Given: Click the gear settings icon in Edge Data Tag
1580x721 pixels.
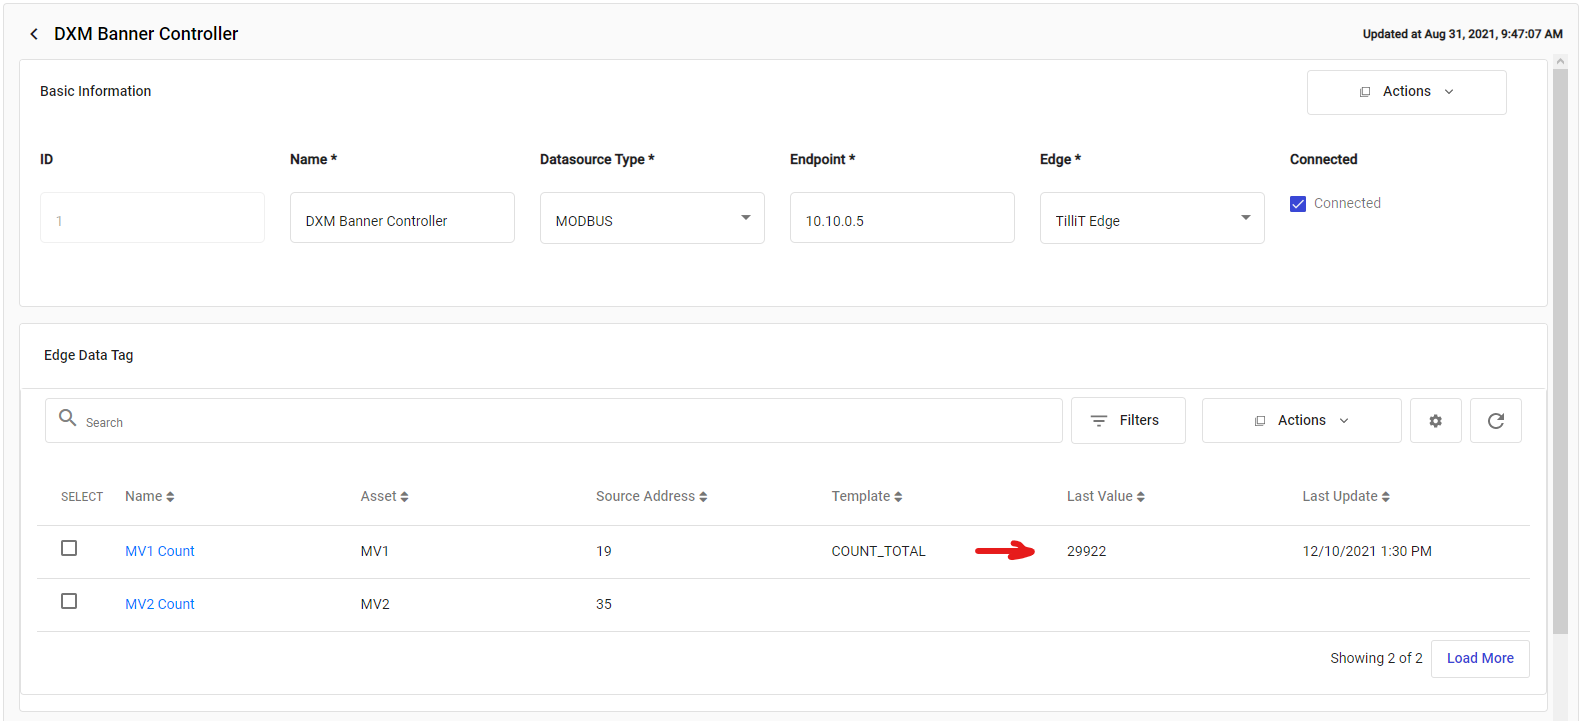Looking at the screenshot, I should [1435, 421].
